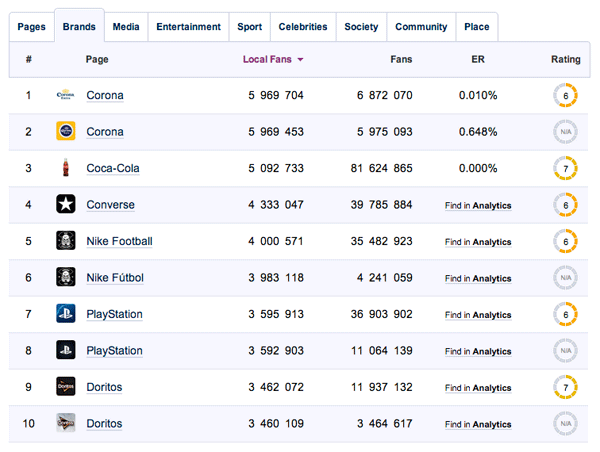The width and height of the screenshot is (600, 452).
Task: Click the Local Fans column header
Action: [267, 59]
